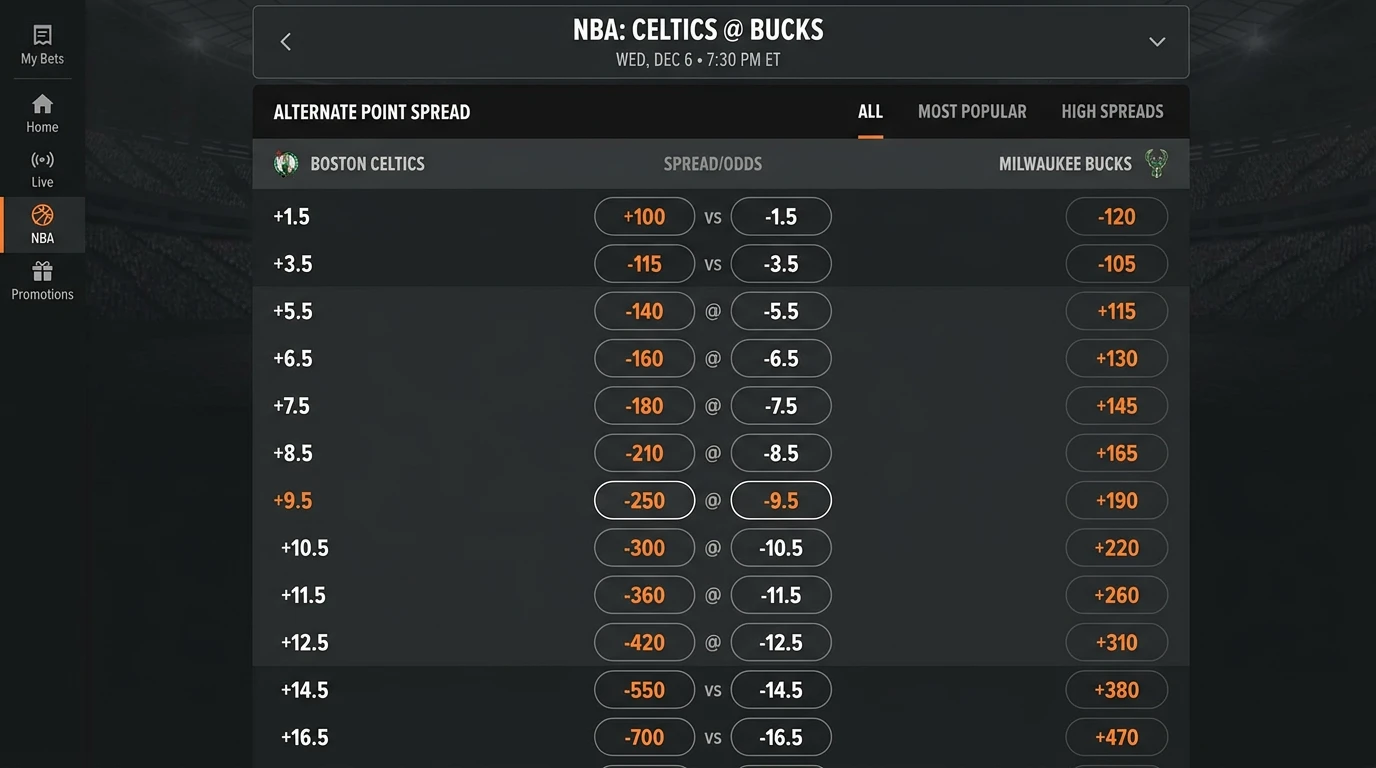This screenshot has height=768, width=1376.
Task: Select Celtics -420 odds at +12.5
Action: (x=644, y=642)
